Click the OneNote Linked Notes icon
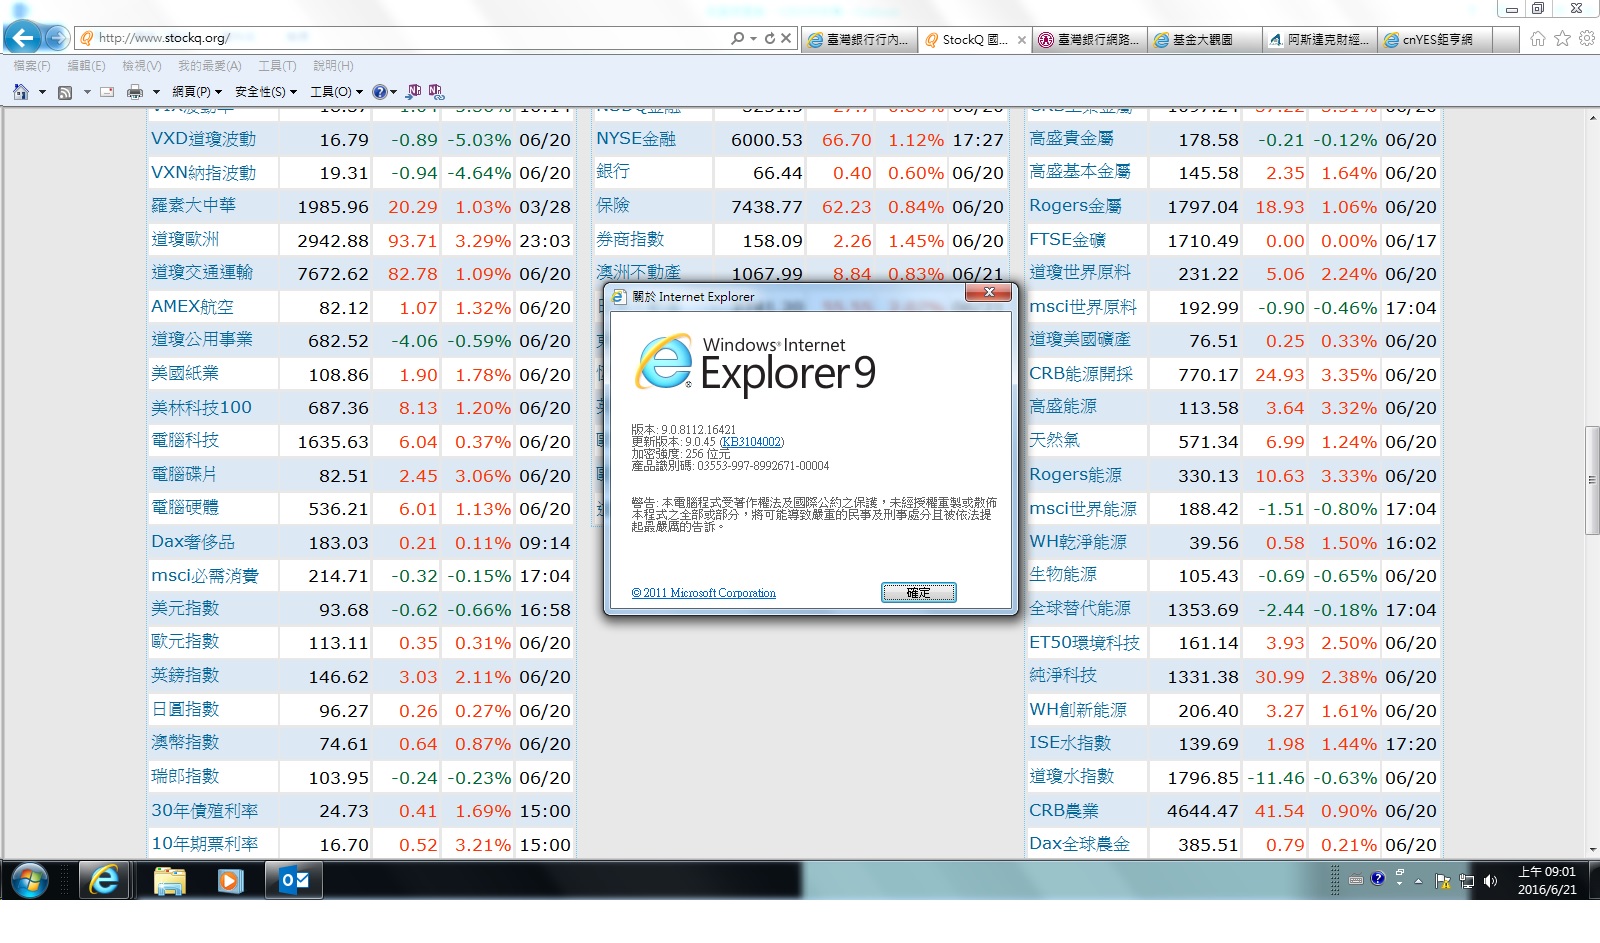 click(436, 91)
